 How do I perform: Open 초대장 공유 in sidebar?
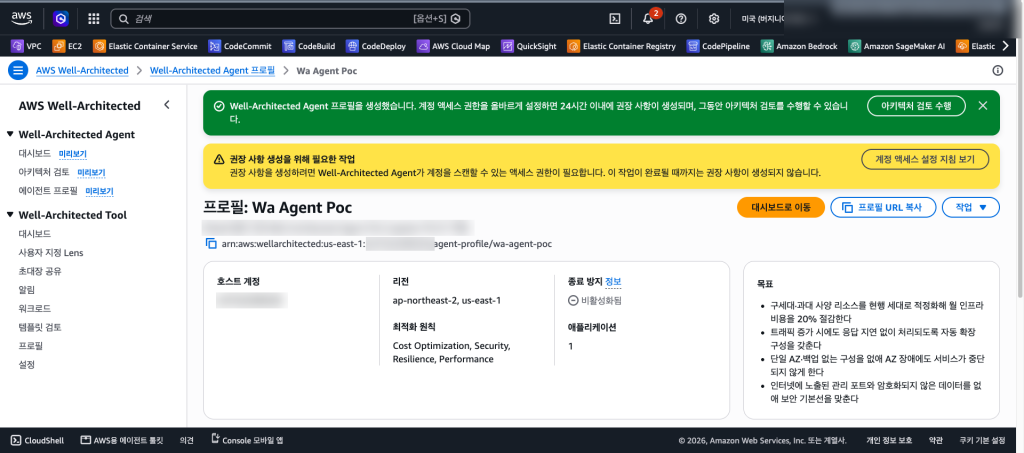coord(40,271)
